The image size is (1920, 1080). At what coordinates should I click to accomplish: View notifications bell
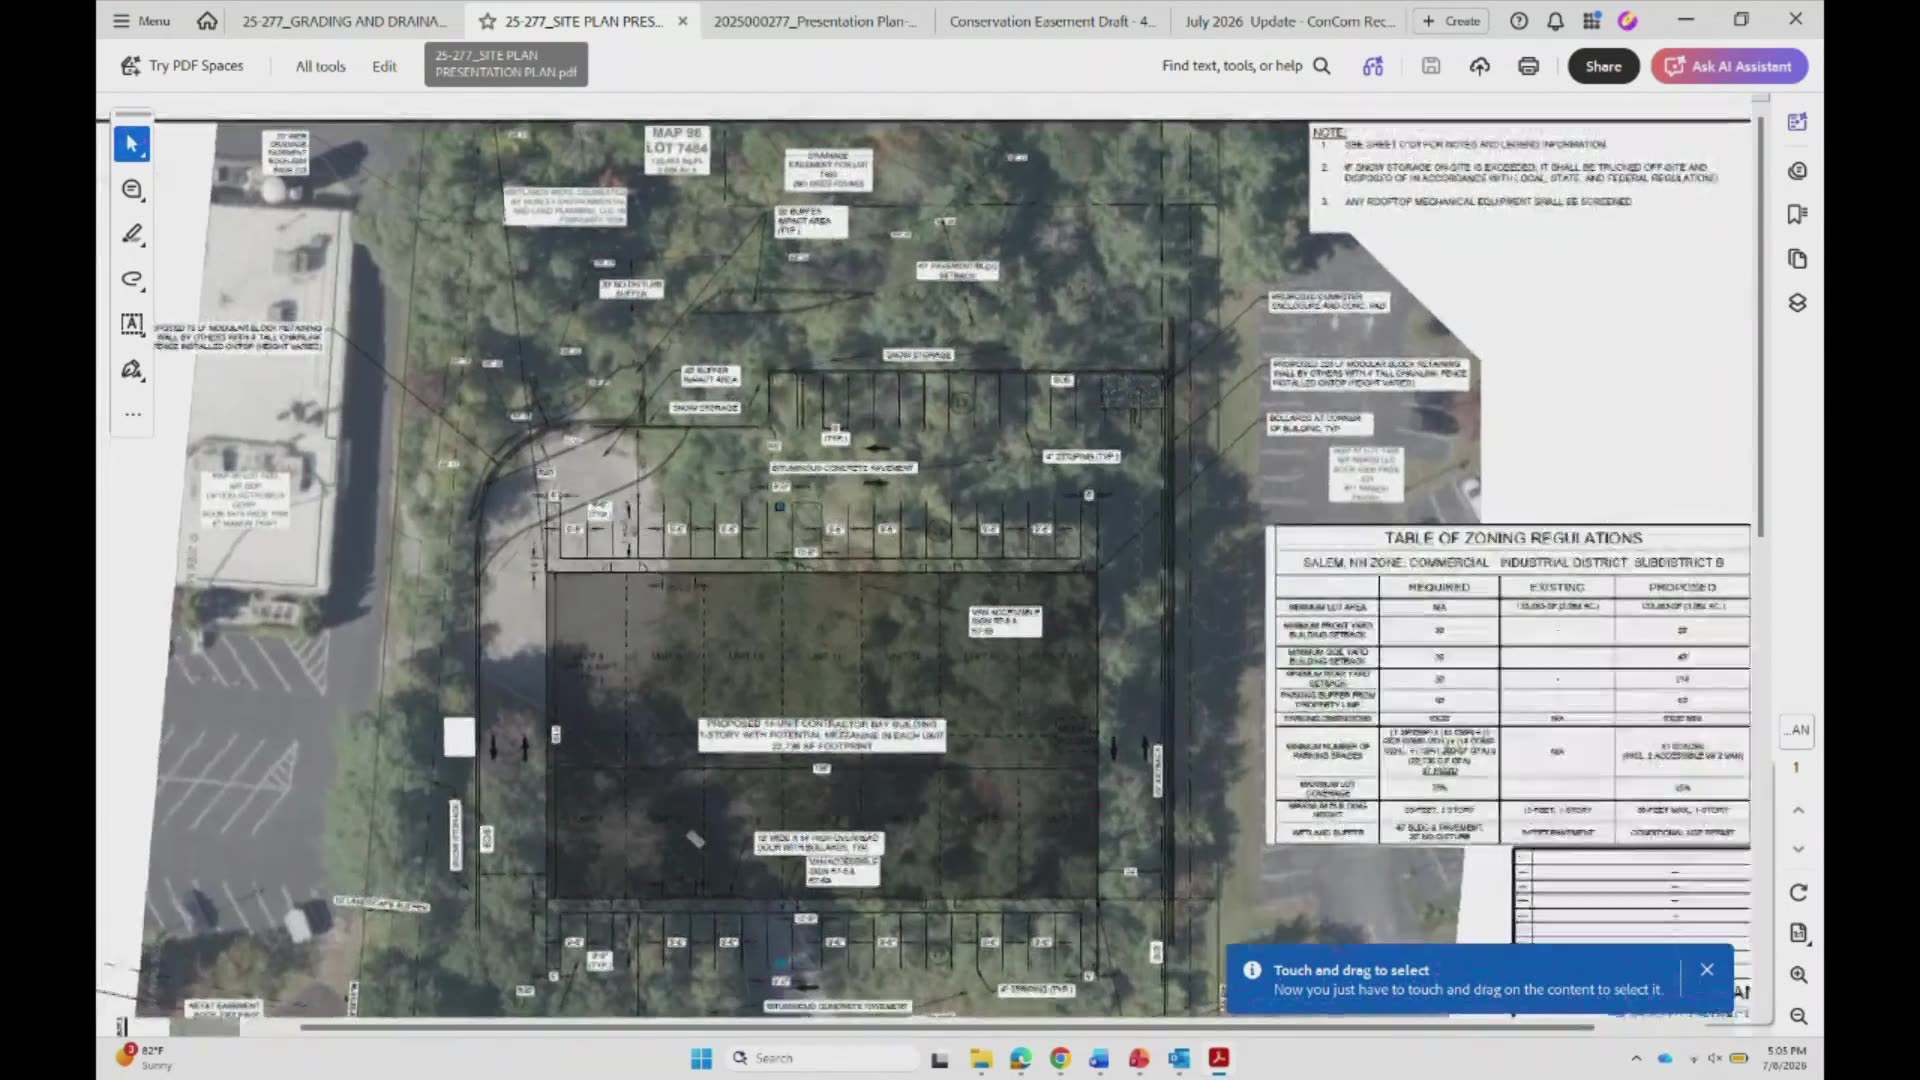coord(1555,21)
